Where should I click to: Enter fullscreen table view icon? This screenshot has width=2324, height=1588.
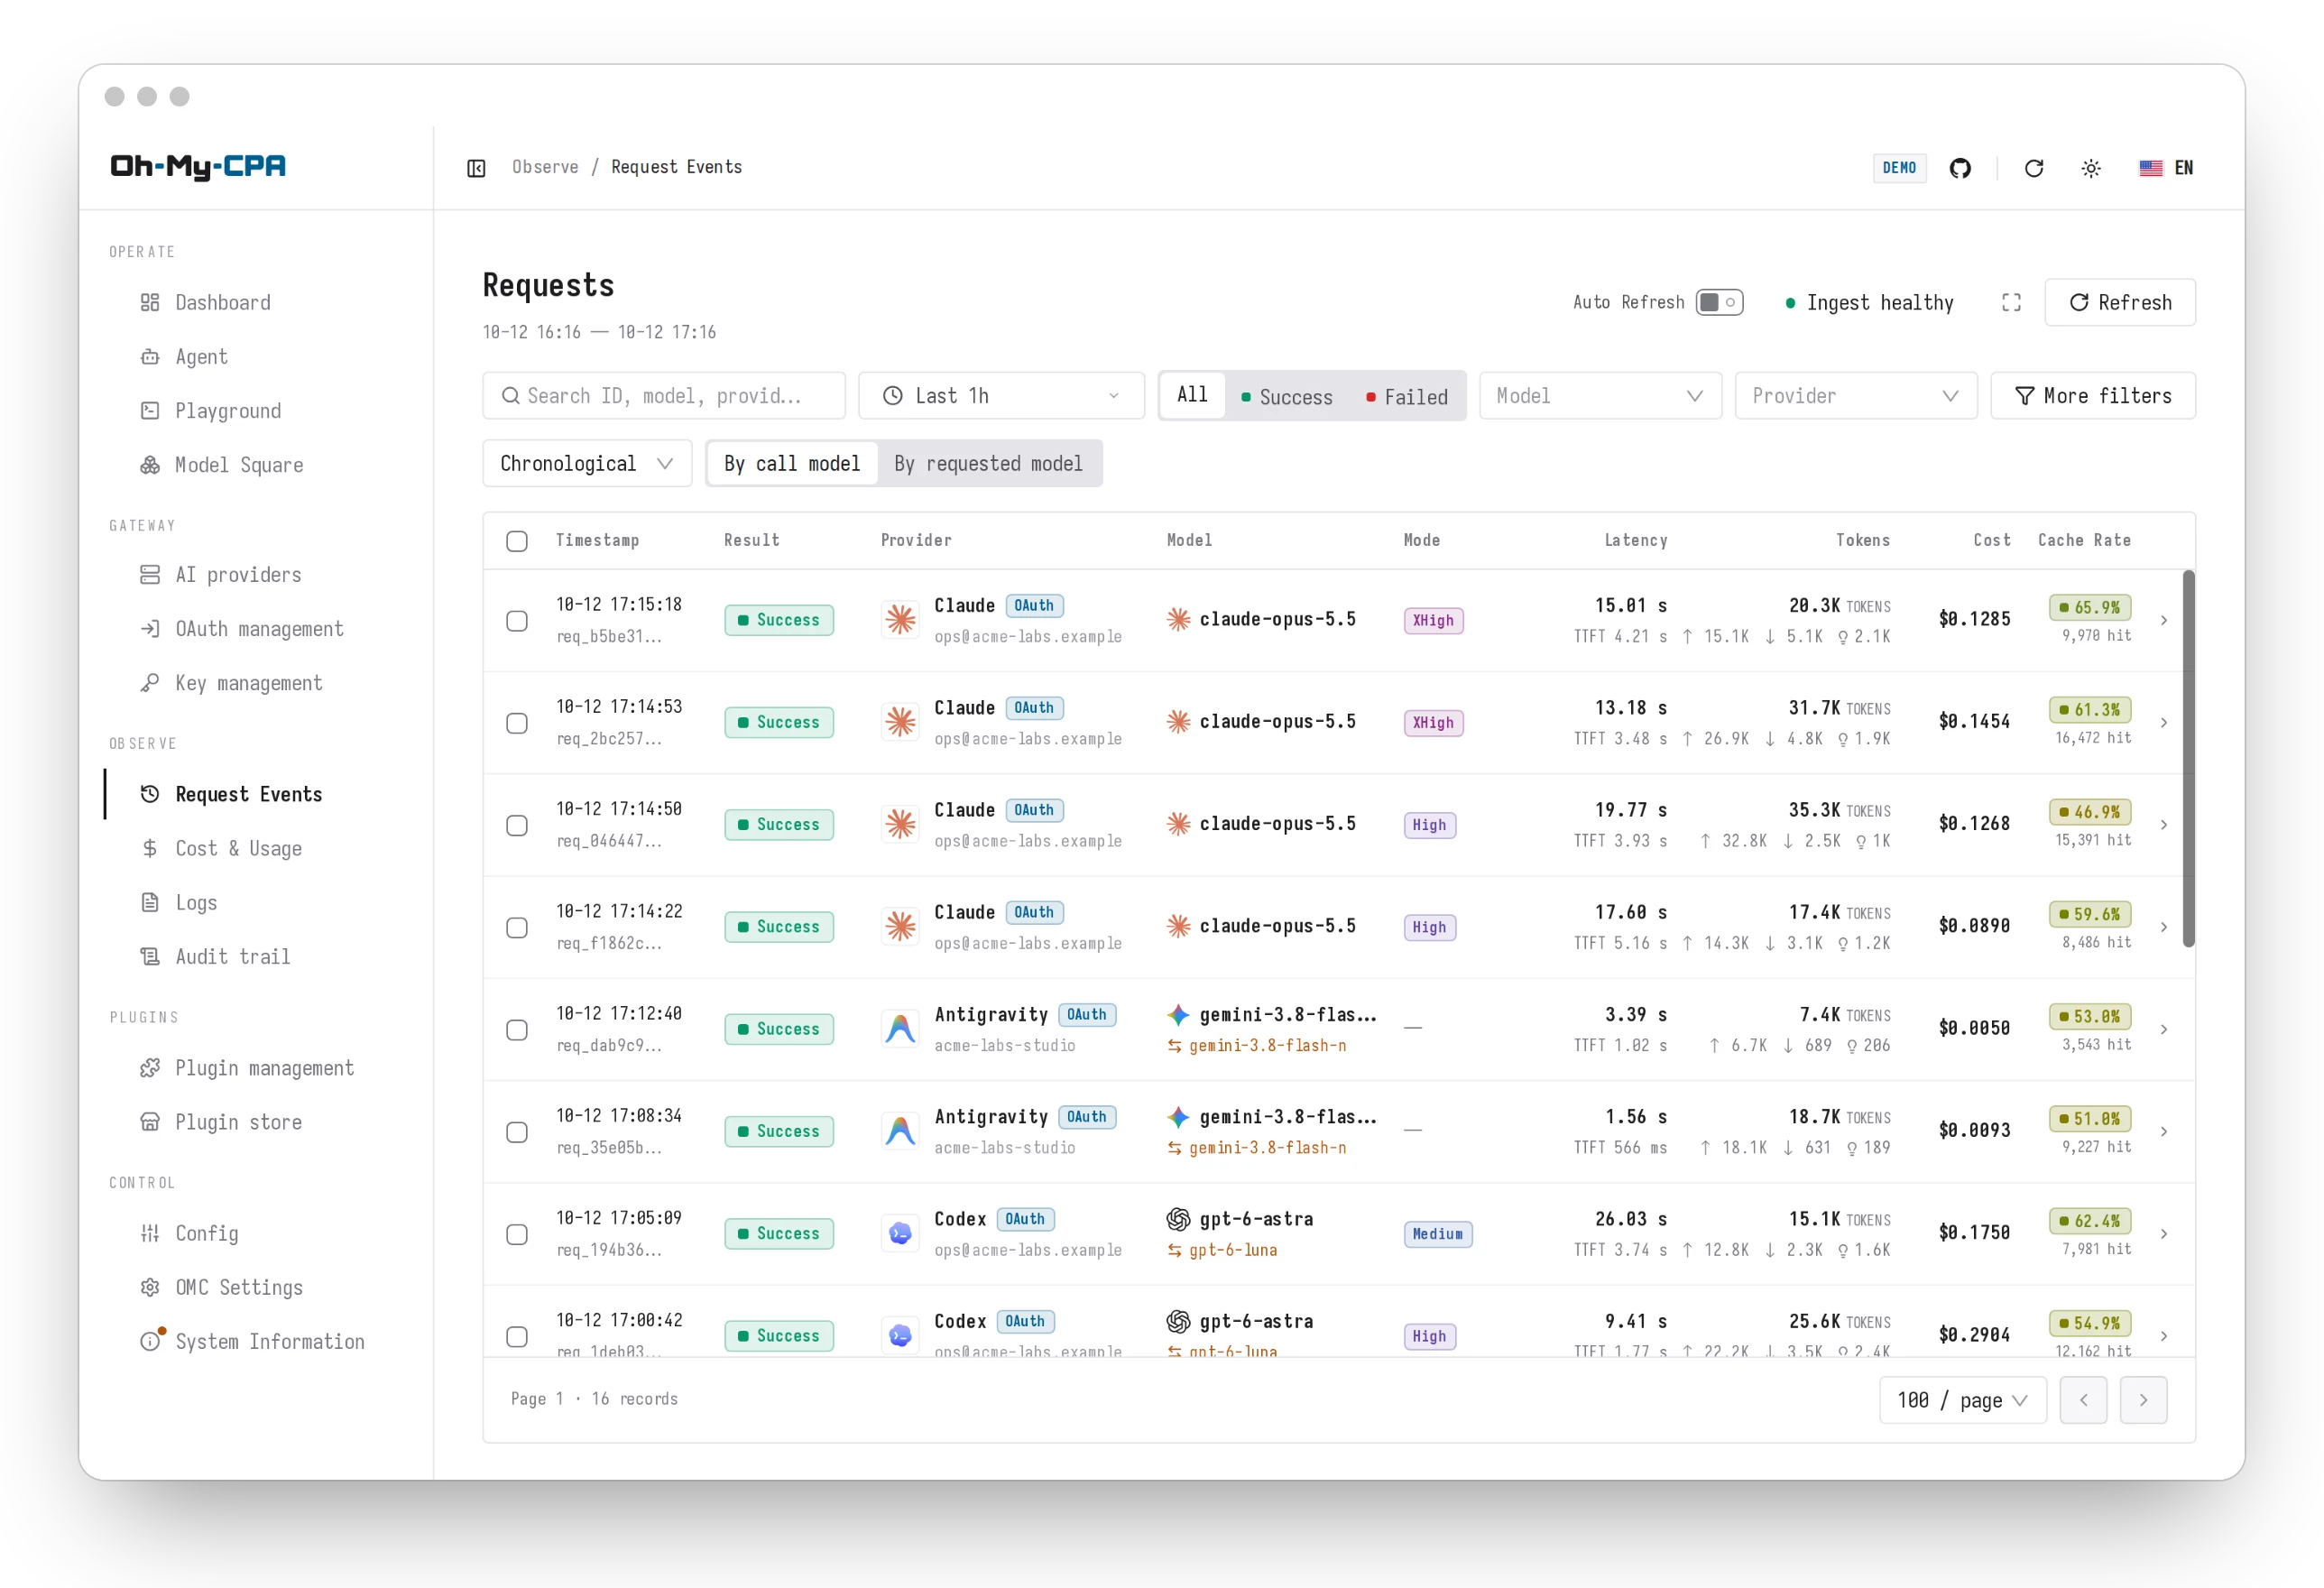2010,303
